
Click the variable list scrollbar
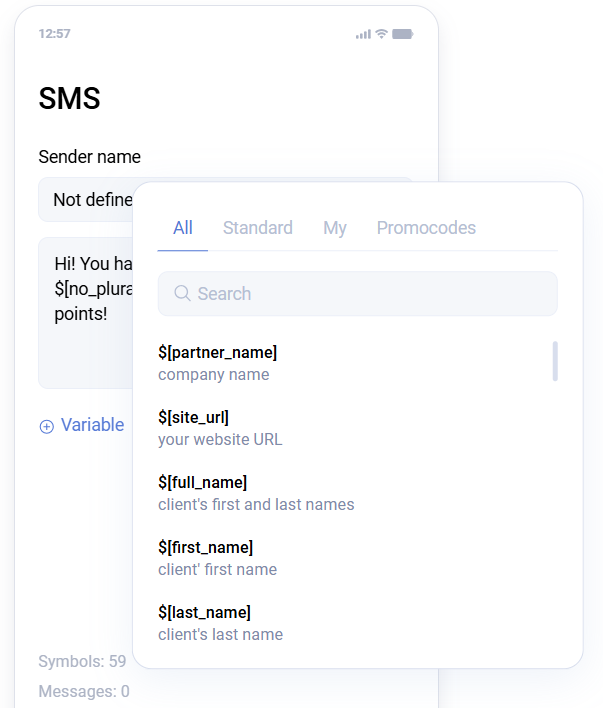coord(555,361)
